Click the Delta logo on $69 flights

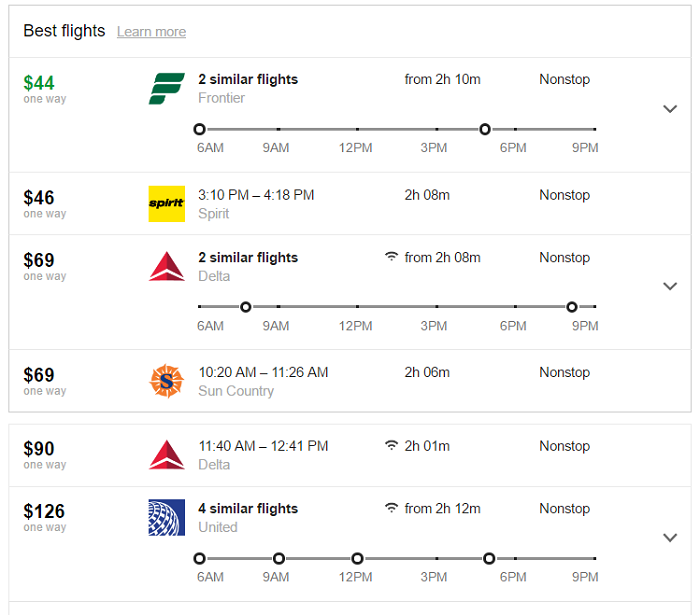(x=167, y=266)
